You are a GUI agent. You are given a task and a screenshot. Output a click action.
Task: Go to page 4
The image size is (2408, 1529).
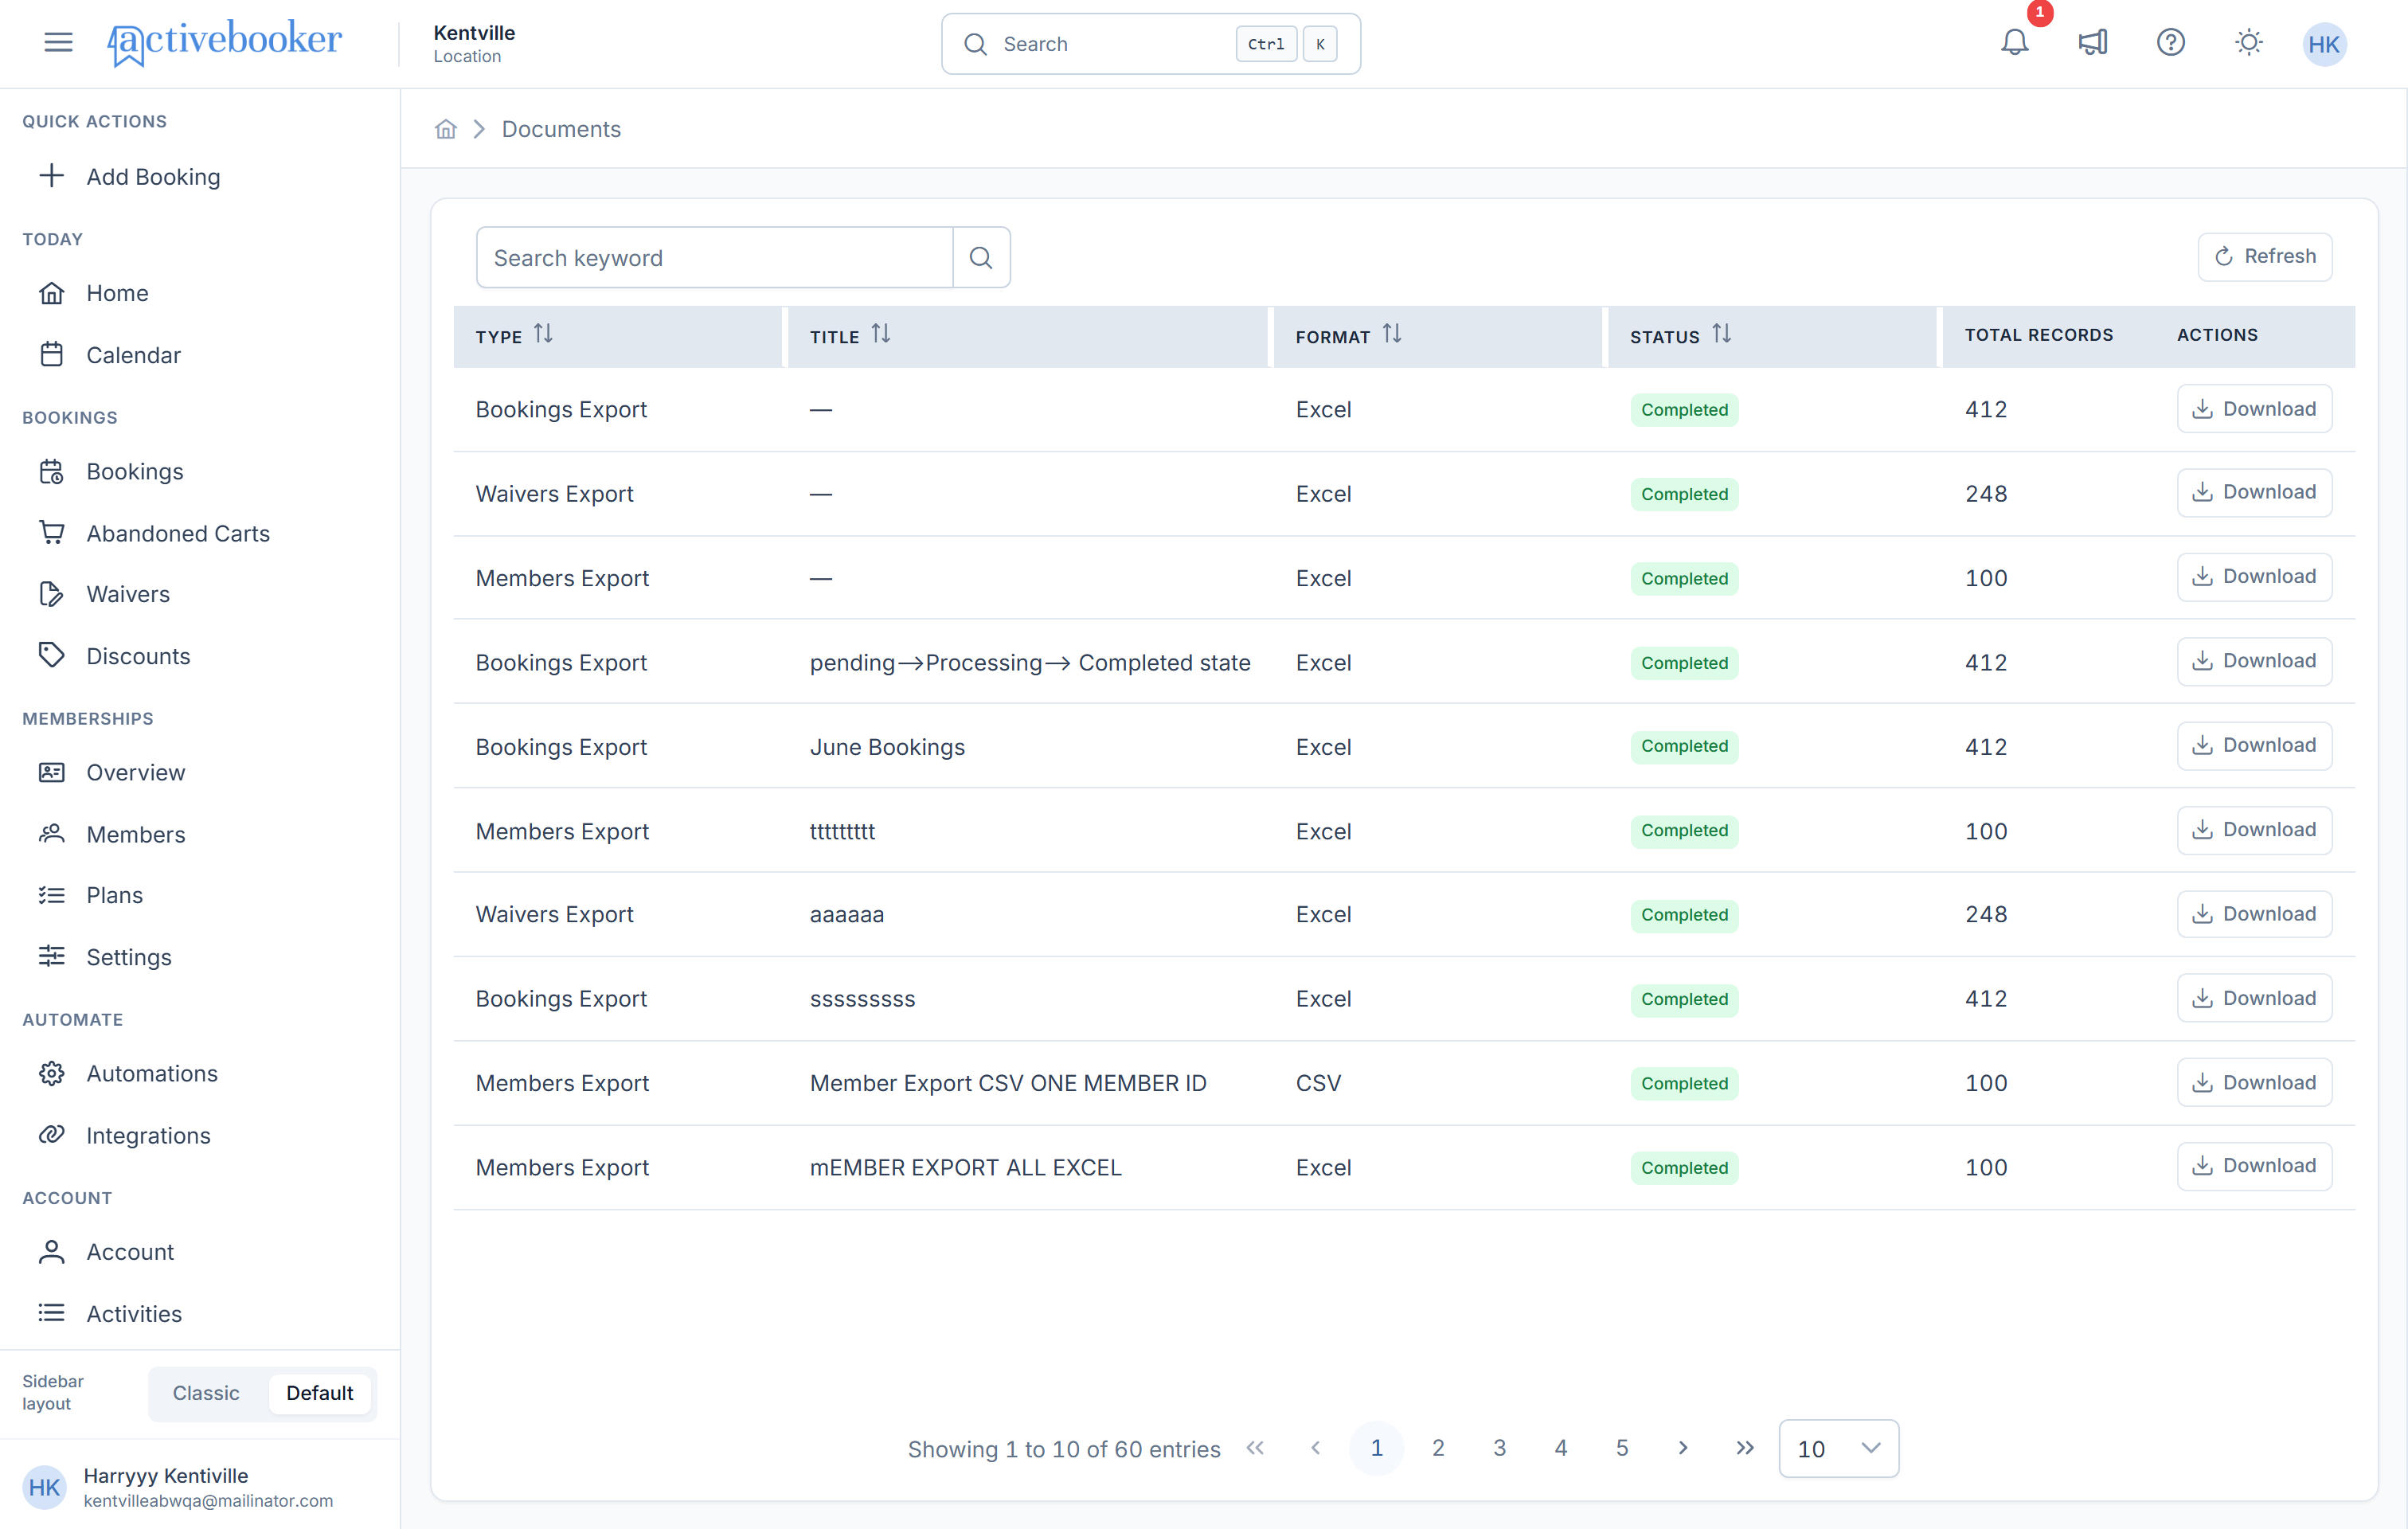[x=1560, y=1448]
